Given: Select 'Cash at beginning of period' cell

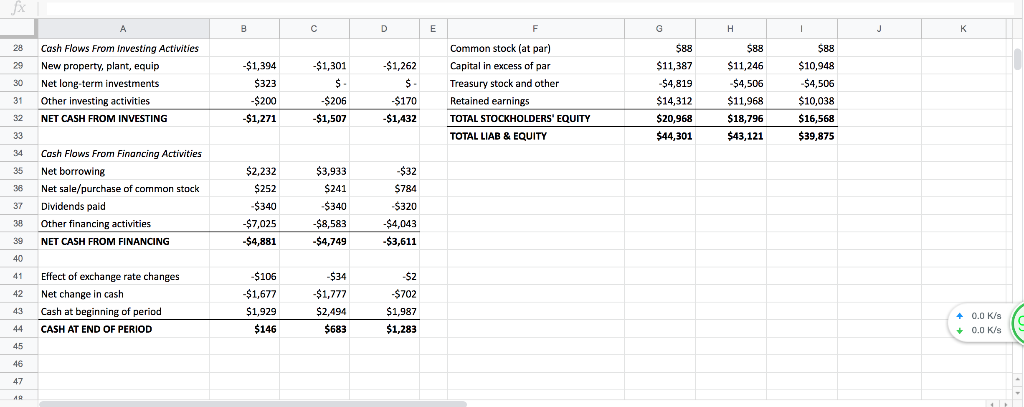Looking at the screenshot, I should pyautogui.click(x=123, y=312).
